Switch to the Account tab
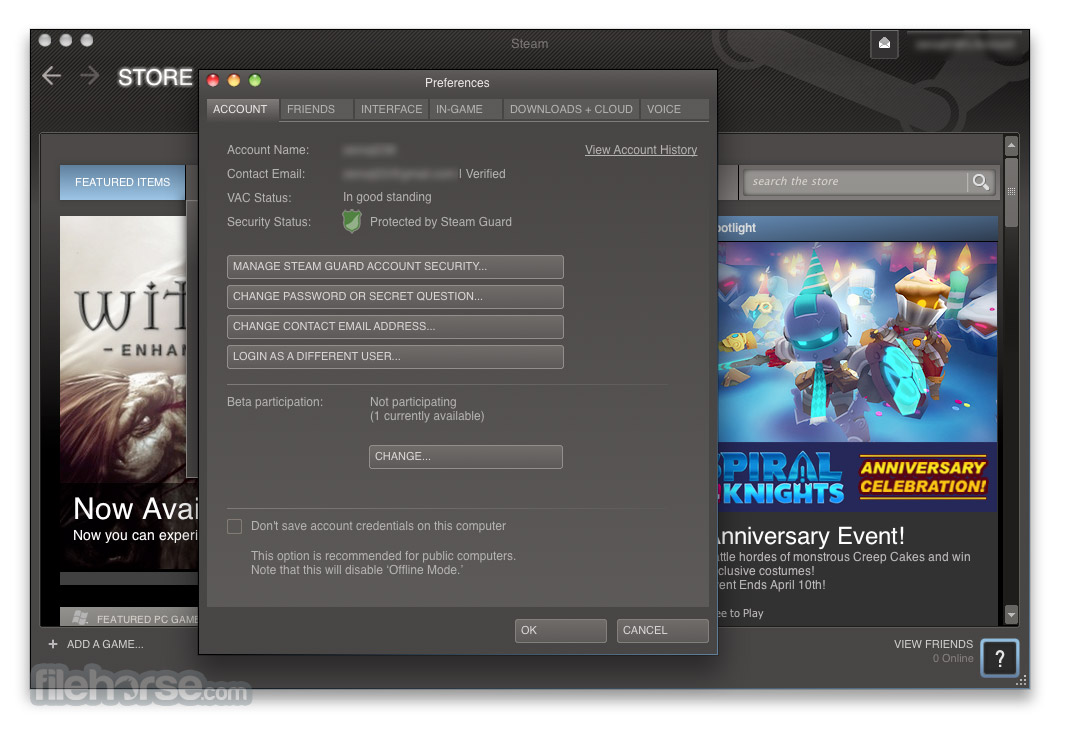1073x736 pixels. [x=242, y=109]
